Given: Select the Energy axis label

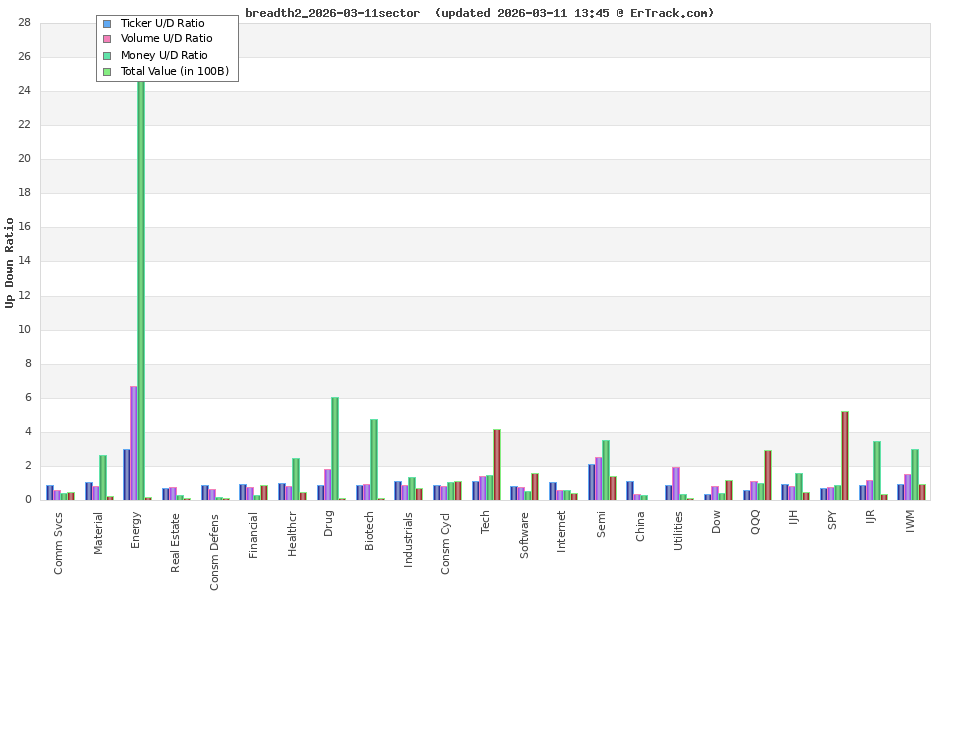Looking at the screenshot, I should click(x=138, y=530).
